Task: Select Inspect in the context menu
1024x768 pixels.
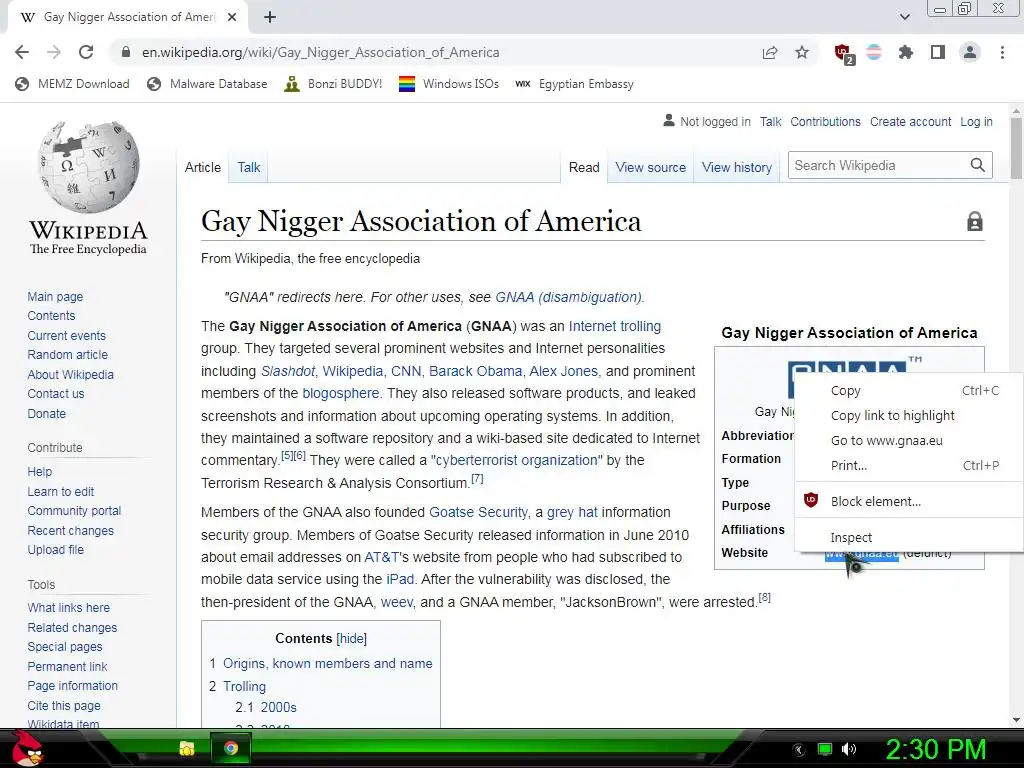Action: [909, 537]
